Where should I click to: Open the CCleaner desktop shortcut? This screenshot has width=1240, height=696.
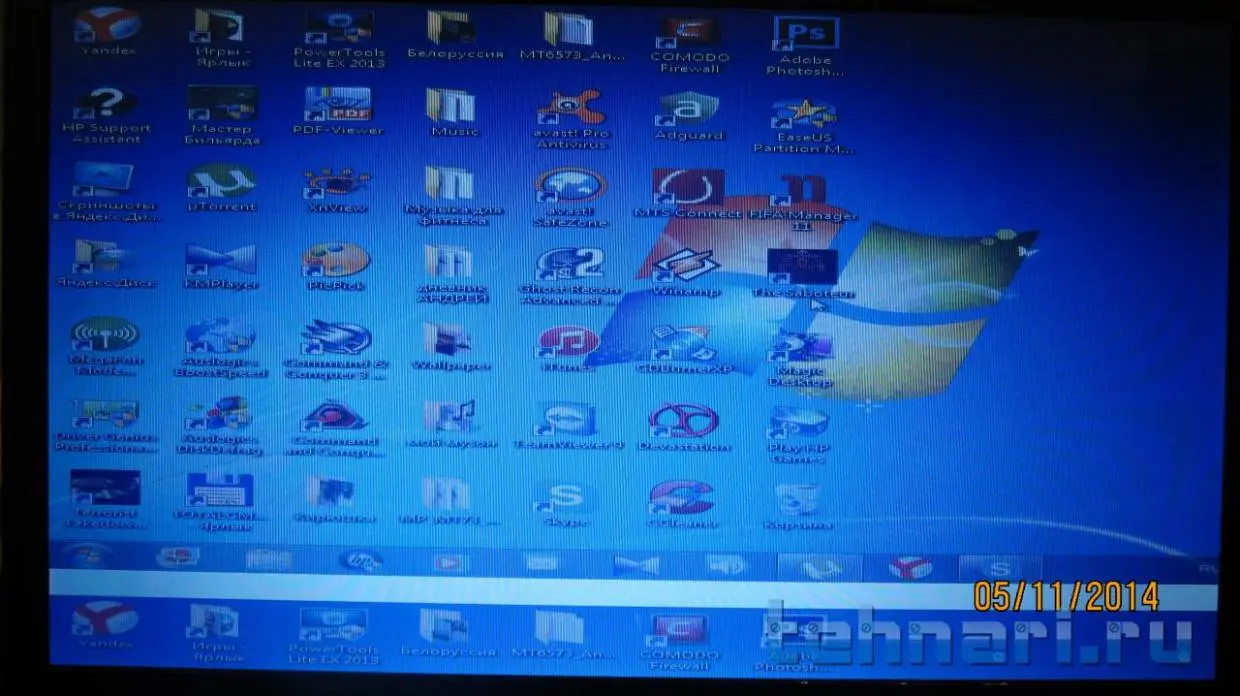click(x=682, y=503)
